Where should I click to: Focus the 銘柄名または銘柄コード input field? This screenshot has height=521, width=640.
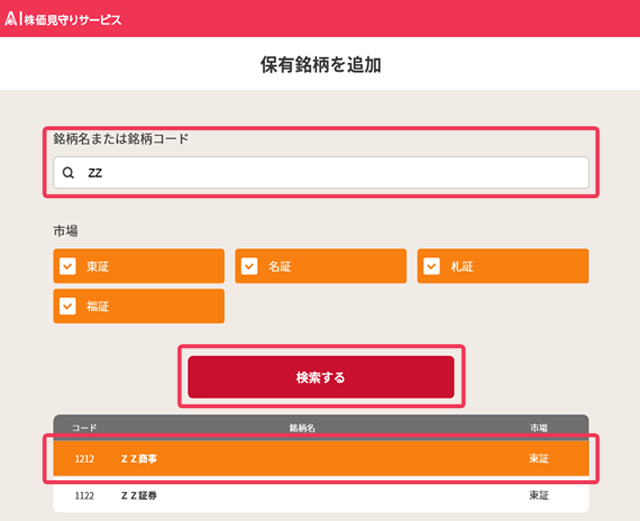(330, 173)
